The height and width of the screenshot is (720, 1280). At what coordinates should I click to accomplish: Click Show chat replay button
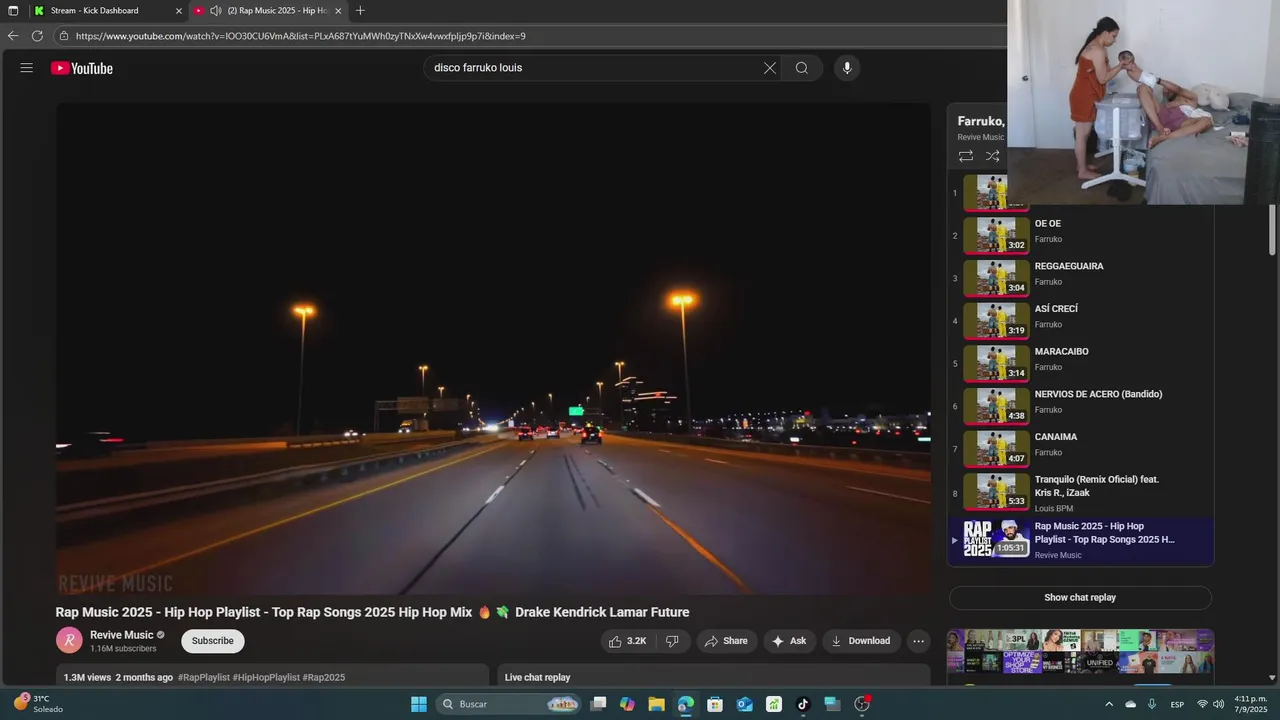pyautogui.click(x=1080, y=598)
